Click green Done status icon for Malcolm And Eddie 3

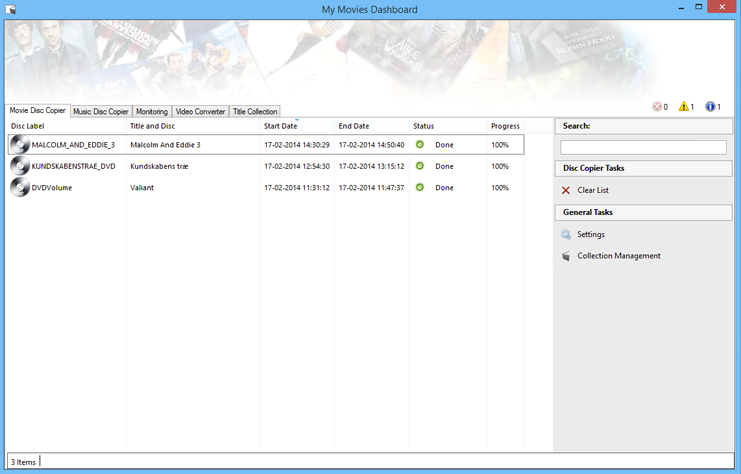420,144
